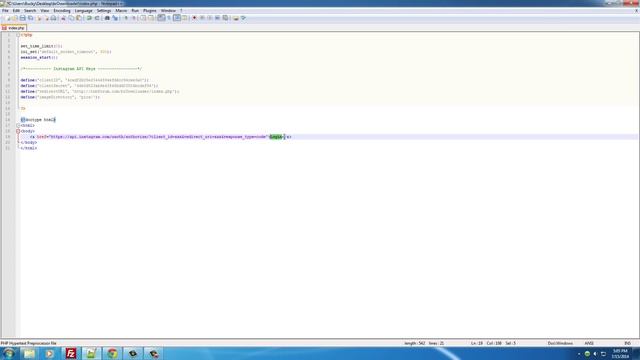The width and height of the screenshot is (640, 360).
Task: Open the Replace dialog toolbar icon
Action: pos(115,18)
